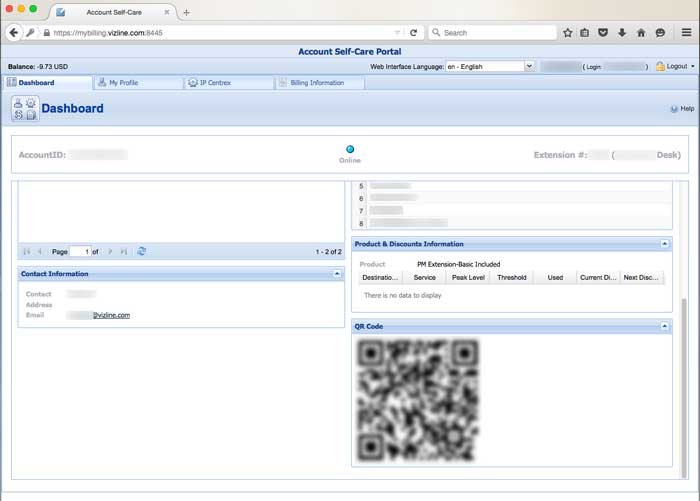Click the dashboard vertical scrollbar
Image resolution: width=700 pixels, height=501 pixels.
point(684,388)
